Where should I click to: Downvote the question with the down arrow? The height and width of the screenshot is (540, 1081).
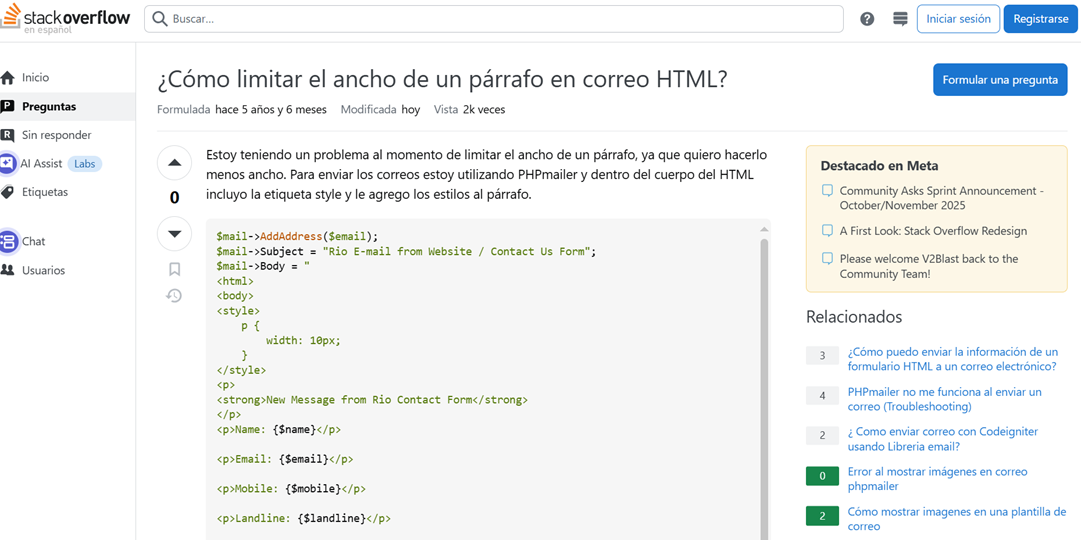tap(174, 234)
